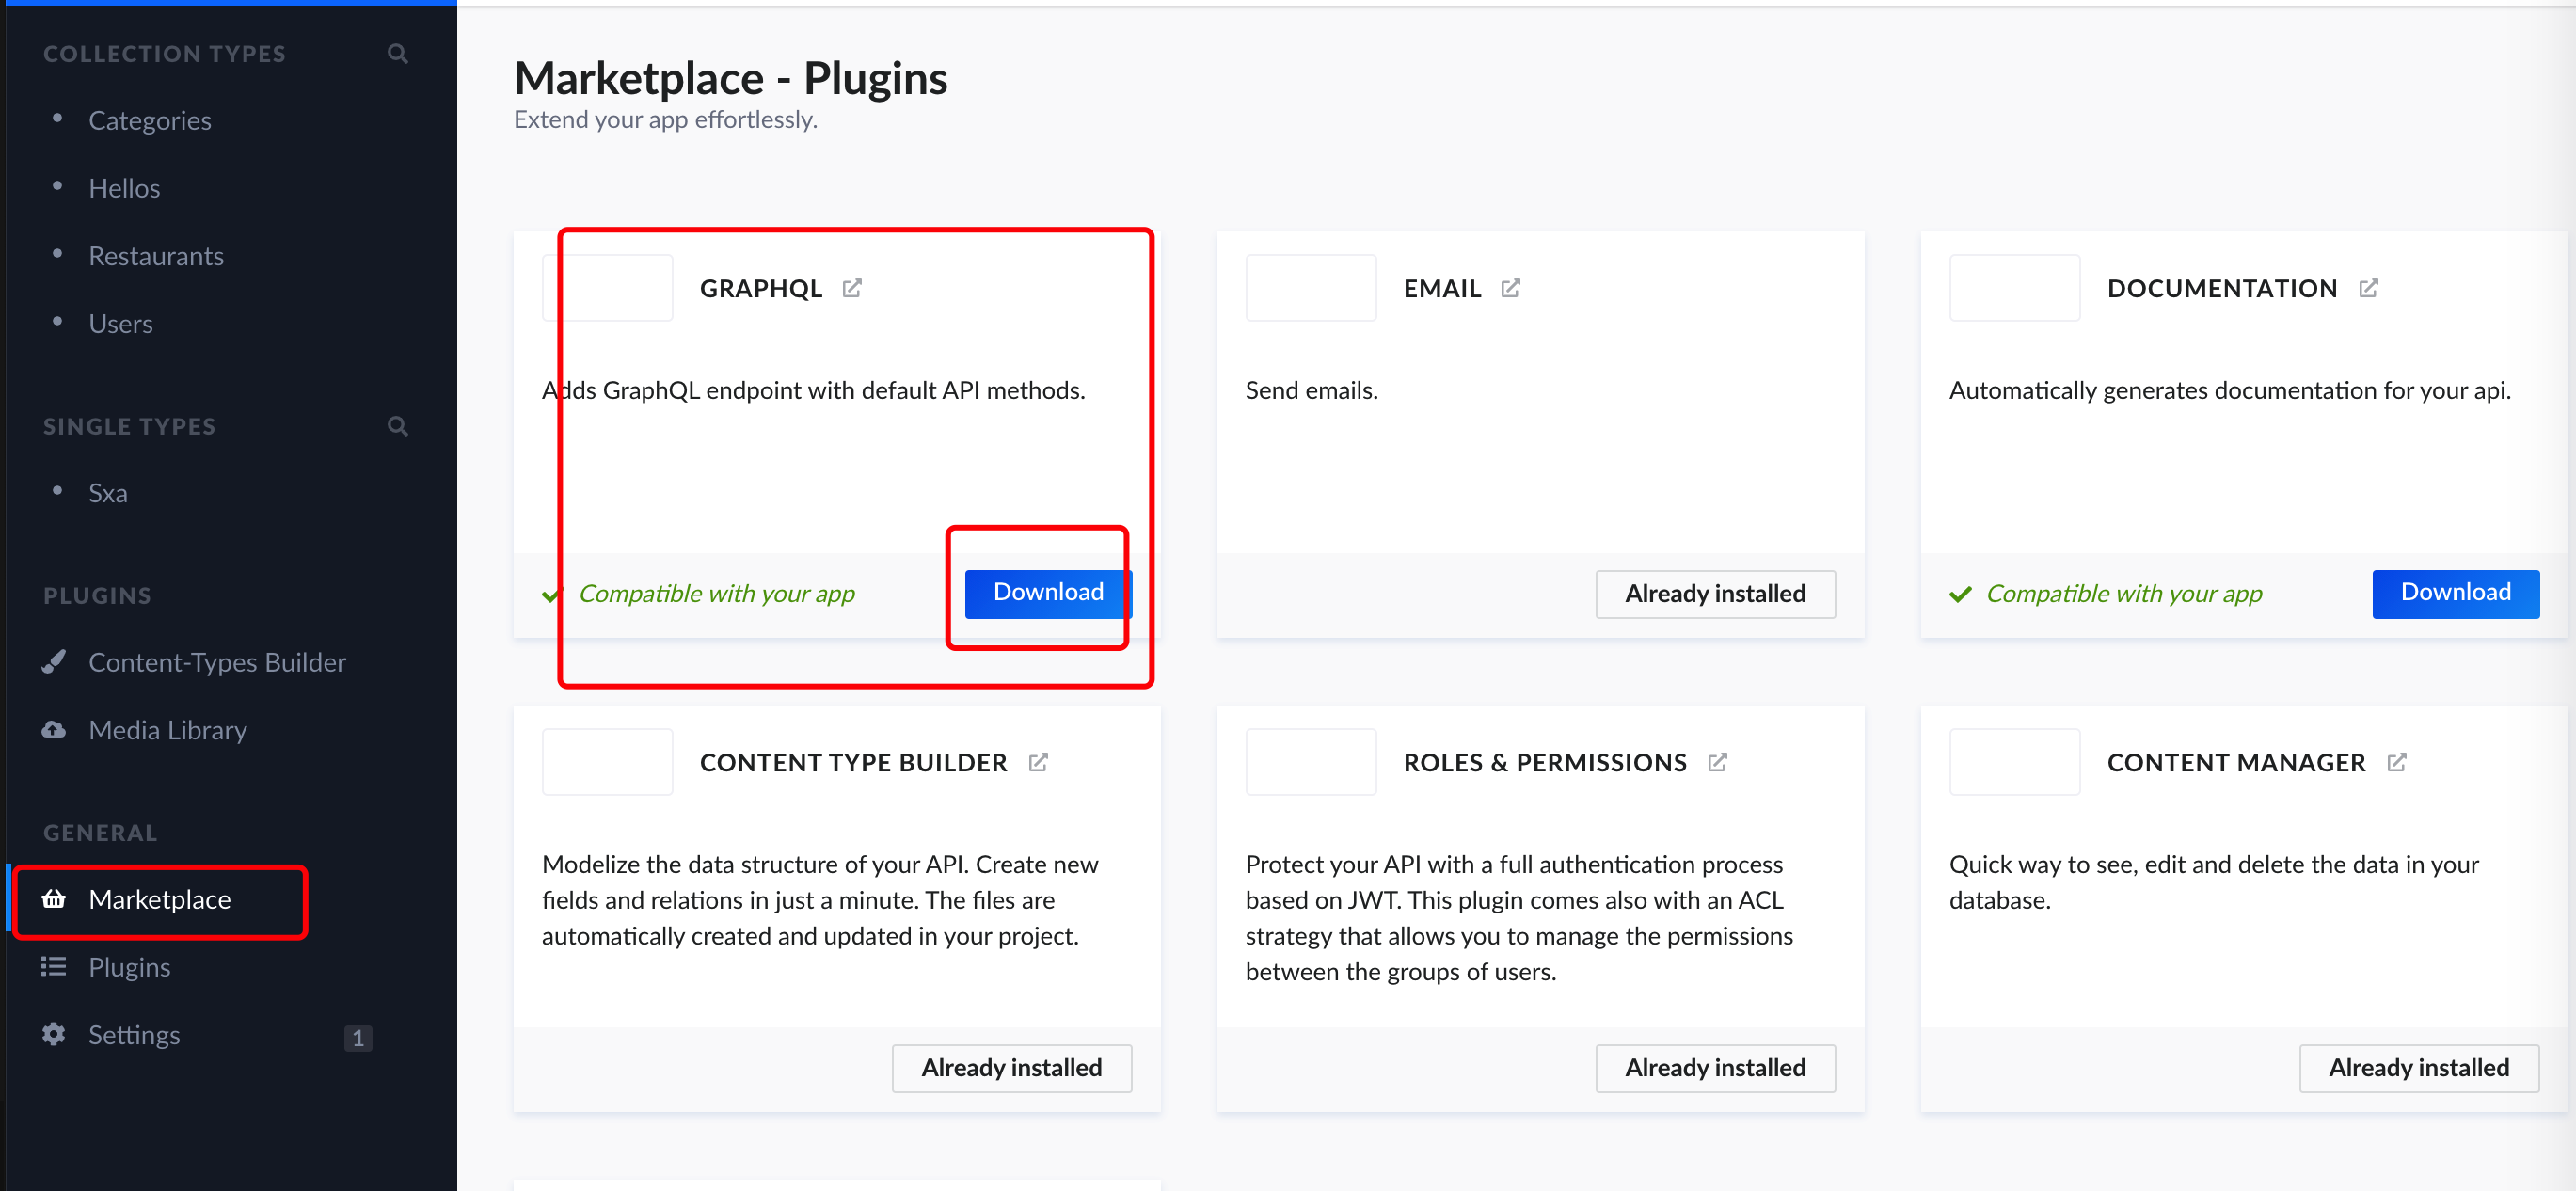The width and height of the screenshot is (2576, 1191).
Task: Click Email's Already installed button
Action: click(1714, 594)
